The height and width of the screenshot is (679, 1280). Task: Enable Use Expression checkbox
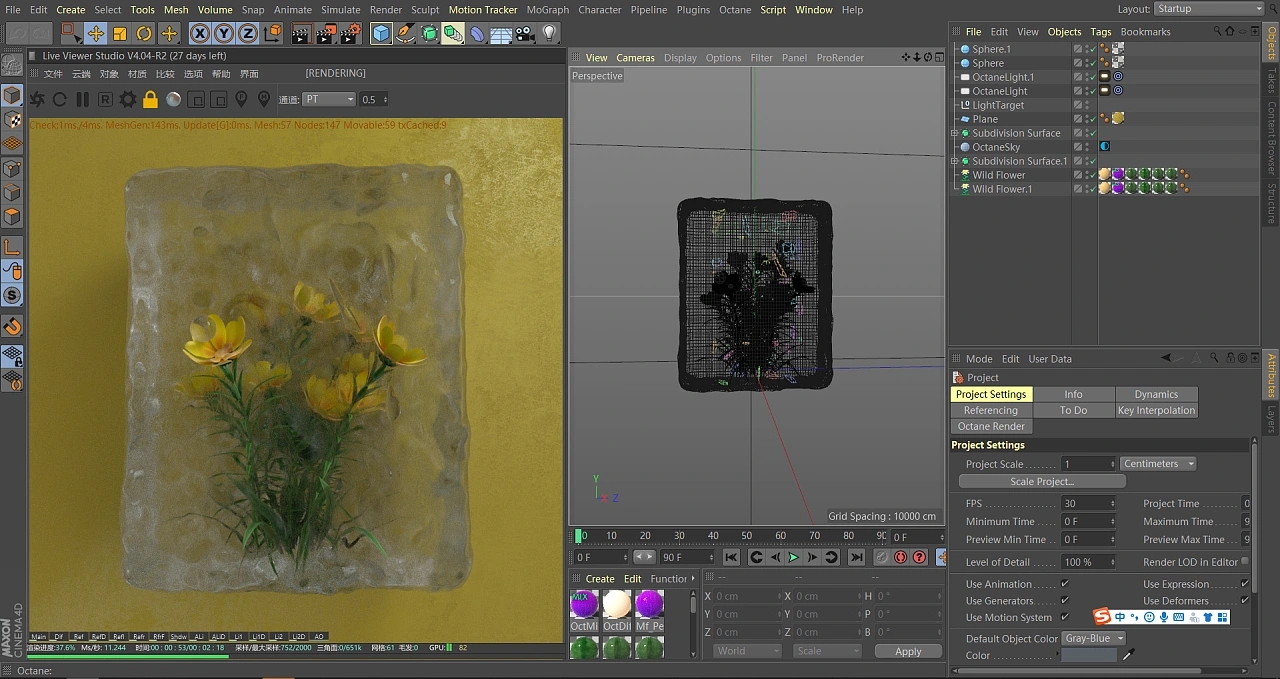coord(1245,584)
